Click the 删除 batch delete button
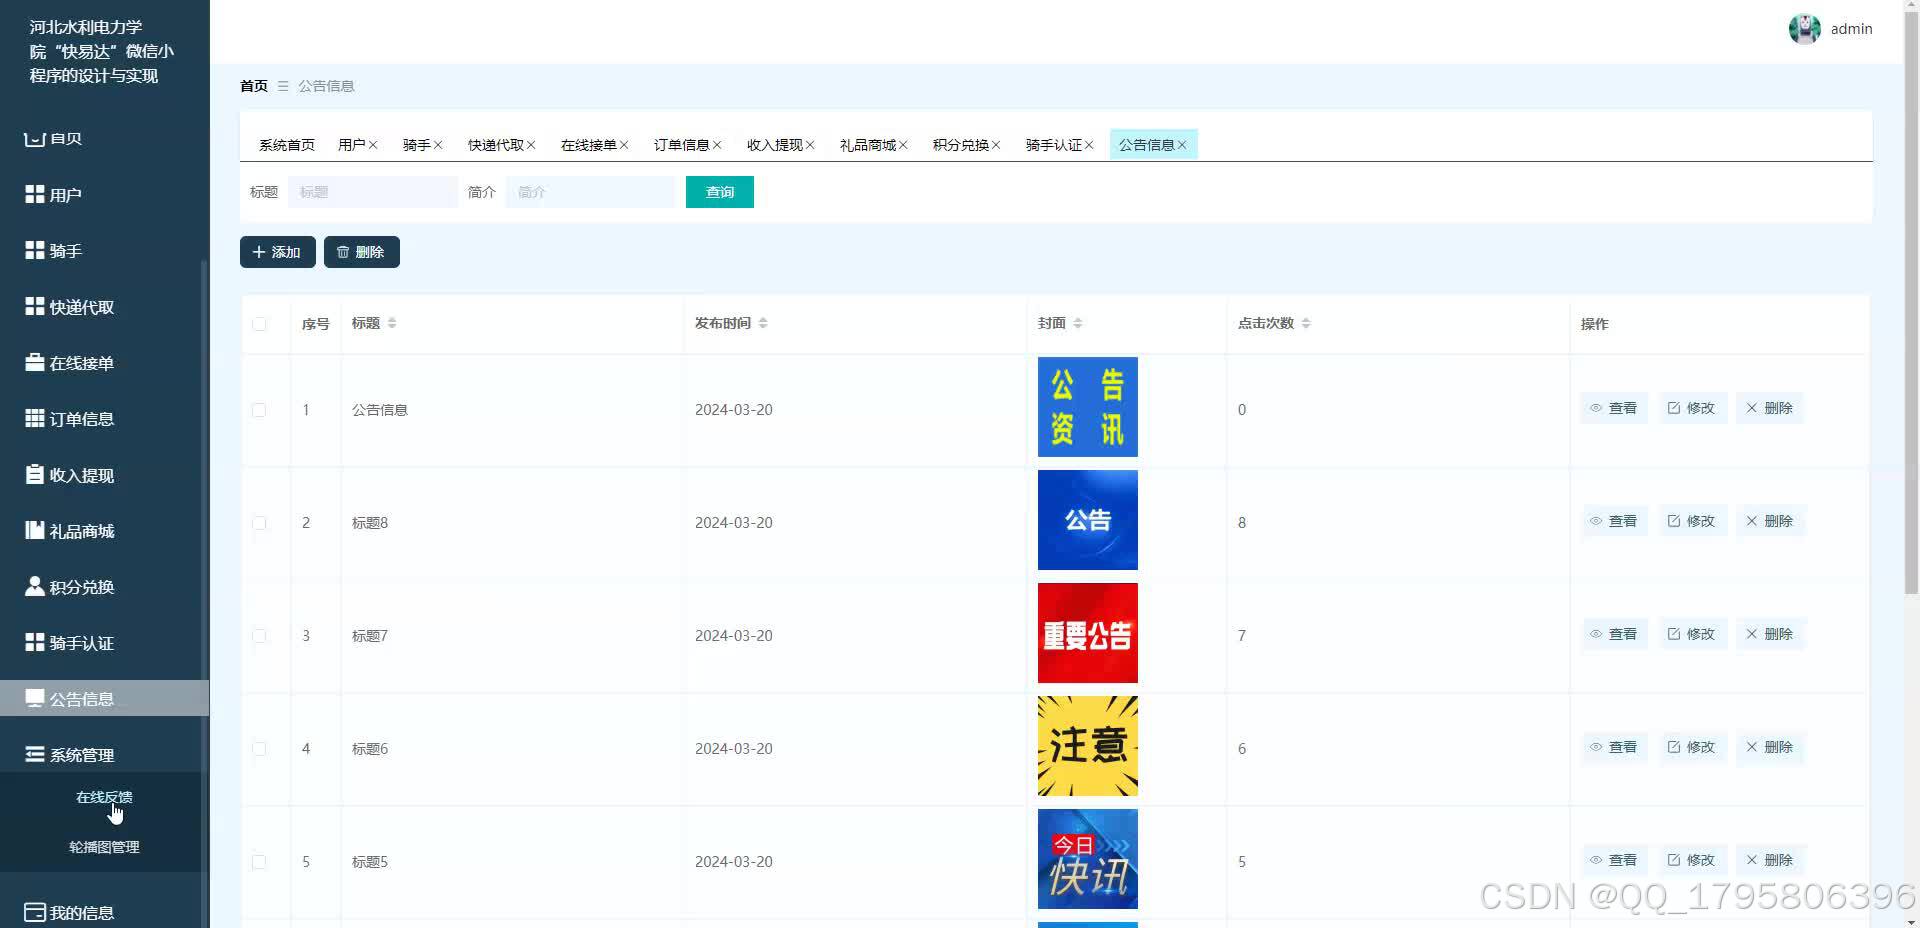Image resolution: width=1920 pixels, height=928 pixels. tap(362, 252)
